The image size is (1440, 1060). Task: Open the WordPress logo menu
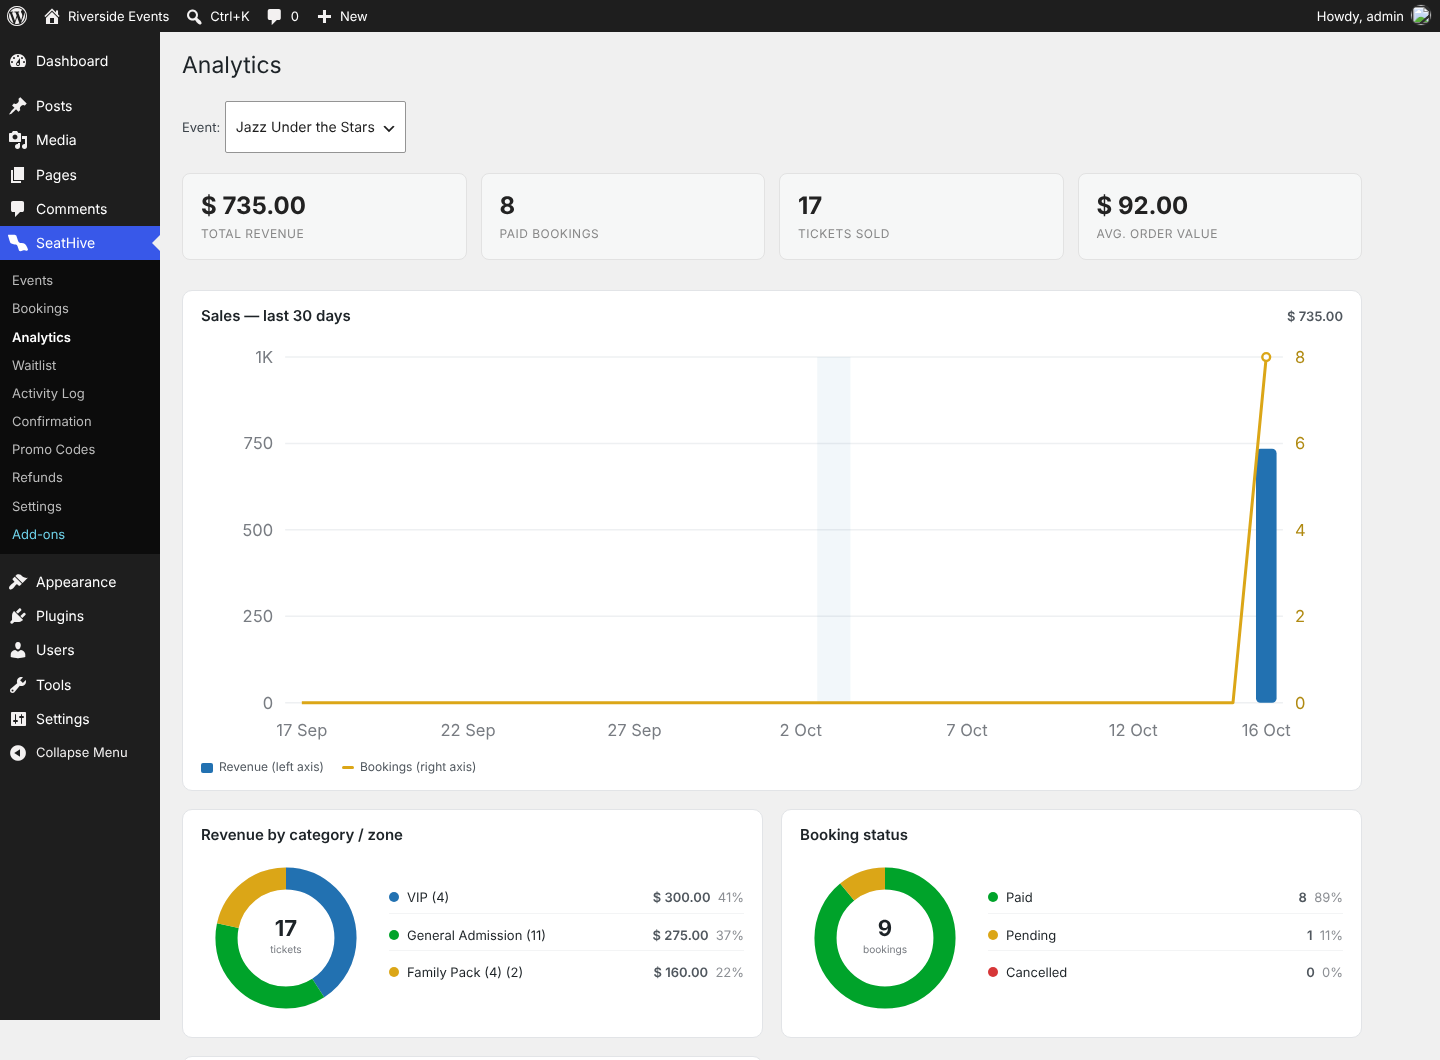click(x=17, y=16)
